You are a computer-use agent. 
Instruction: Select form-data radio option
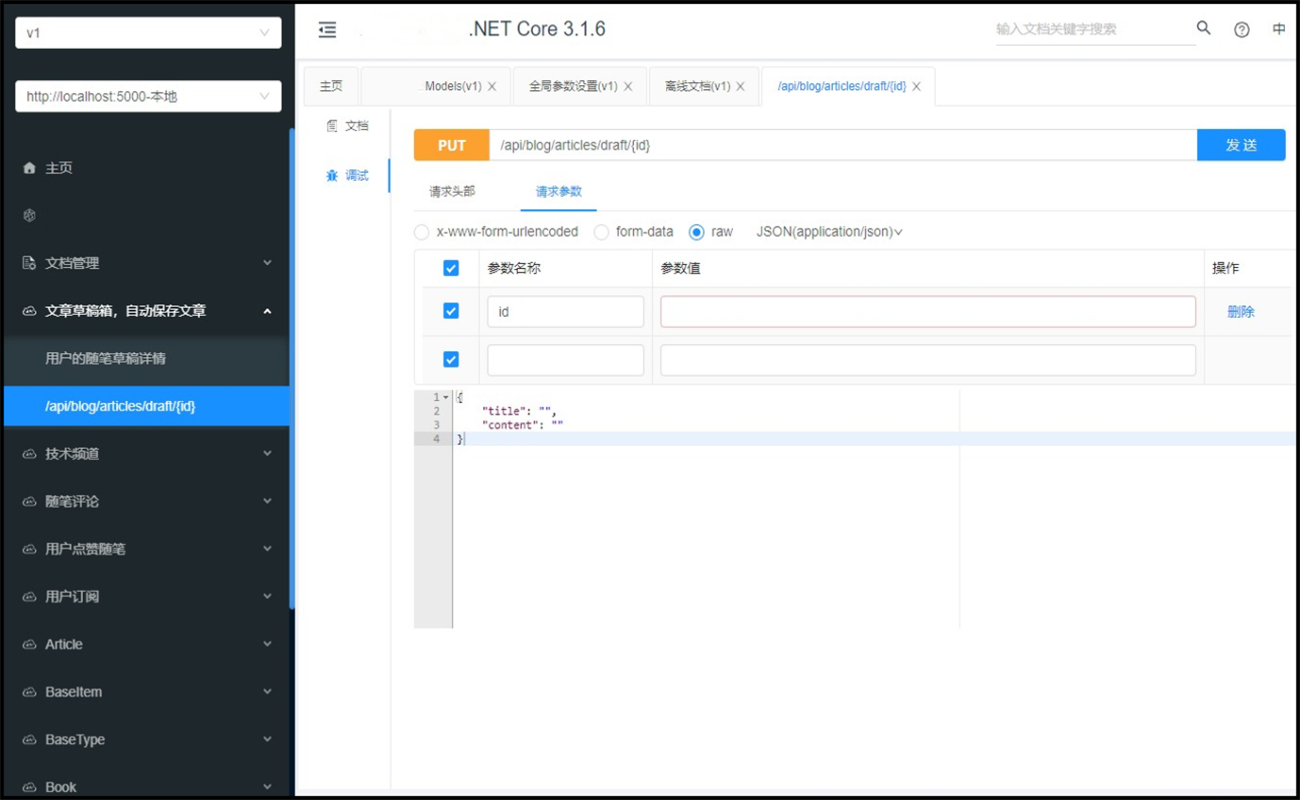tap(601, 232)
